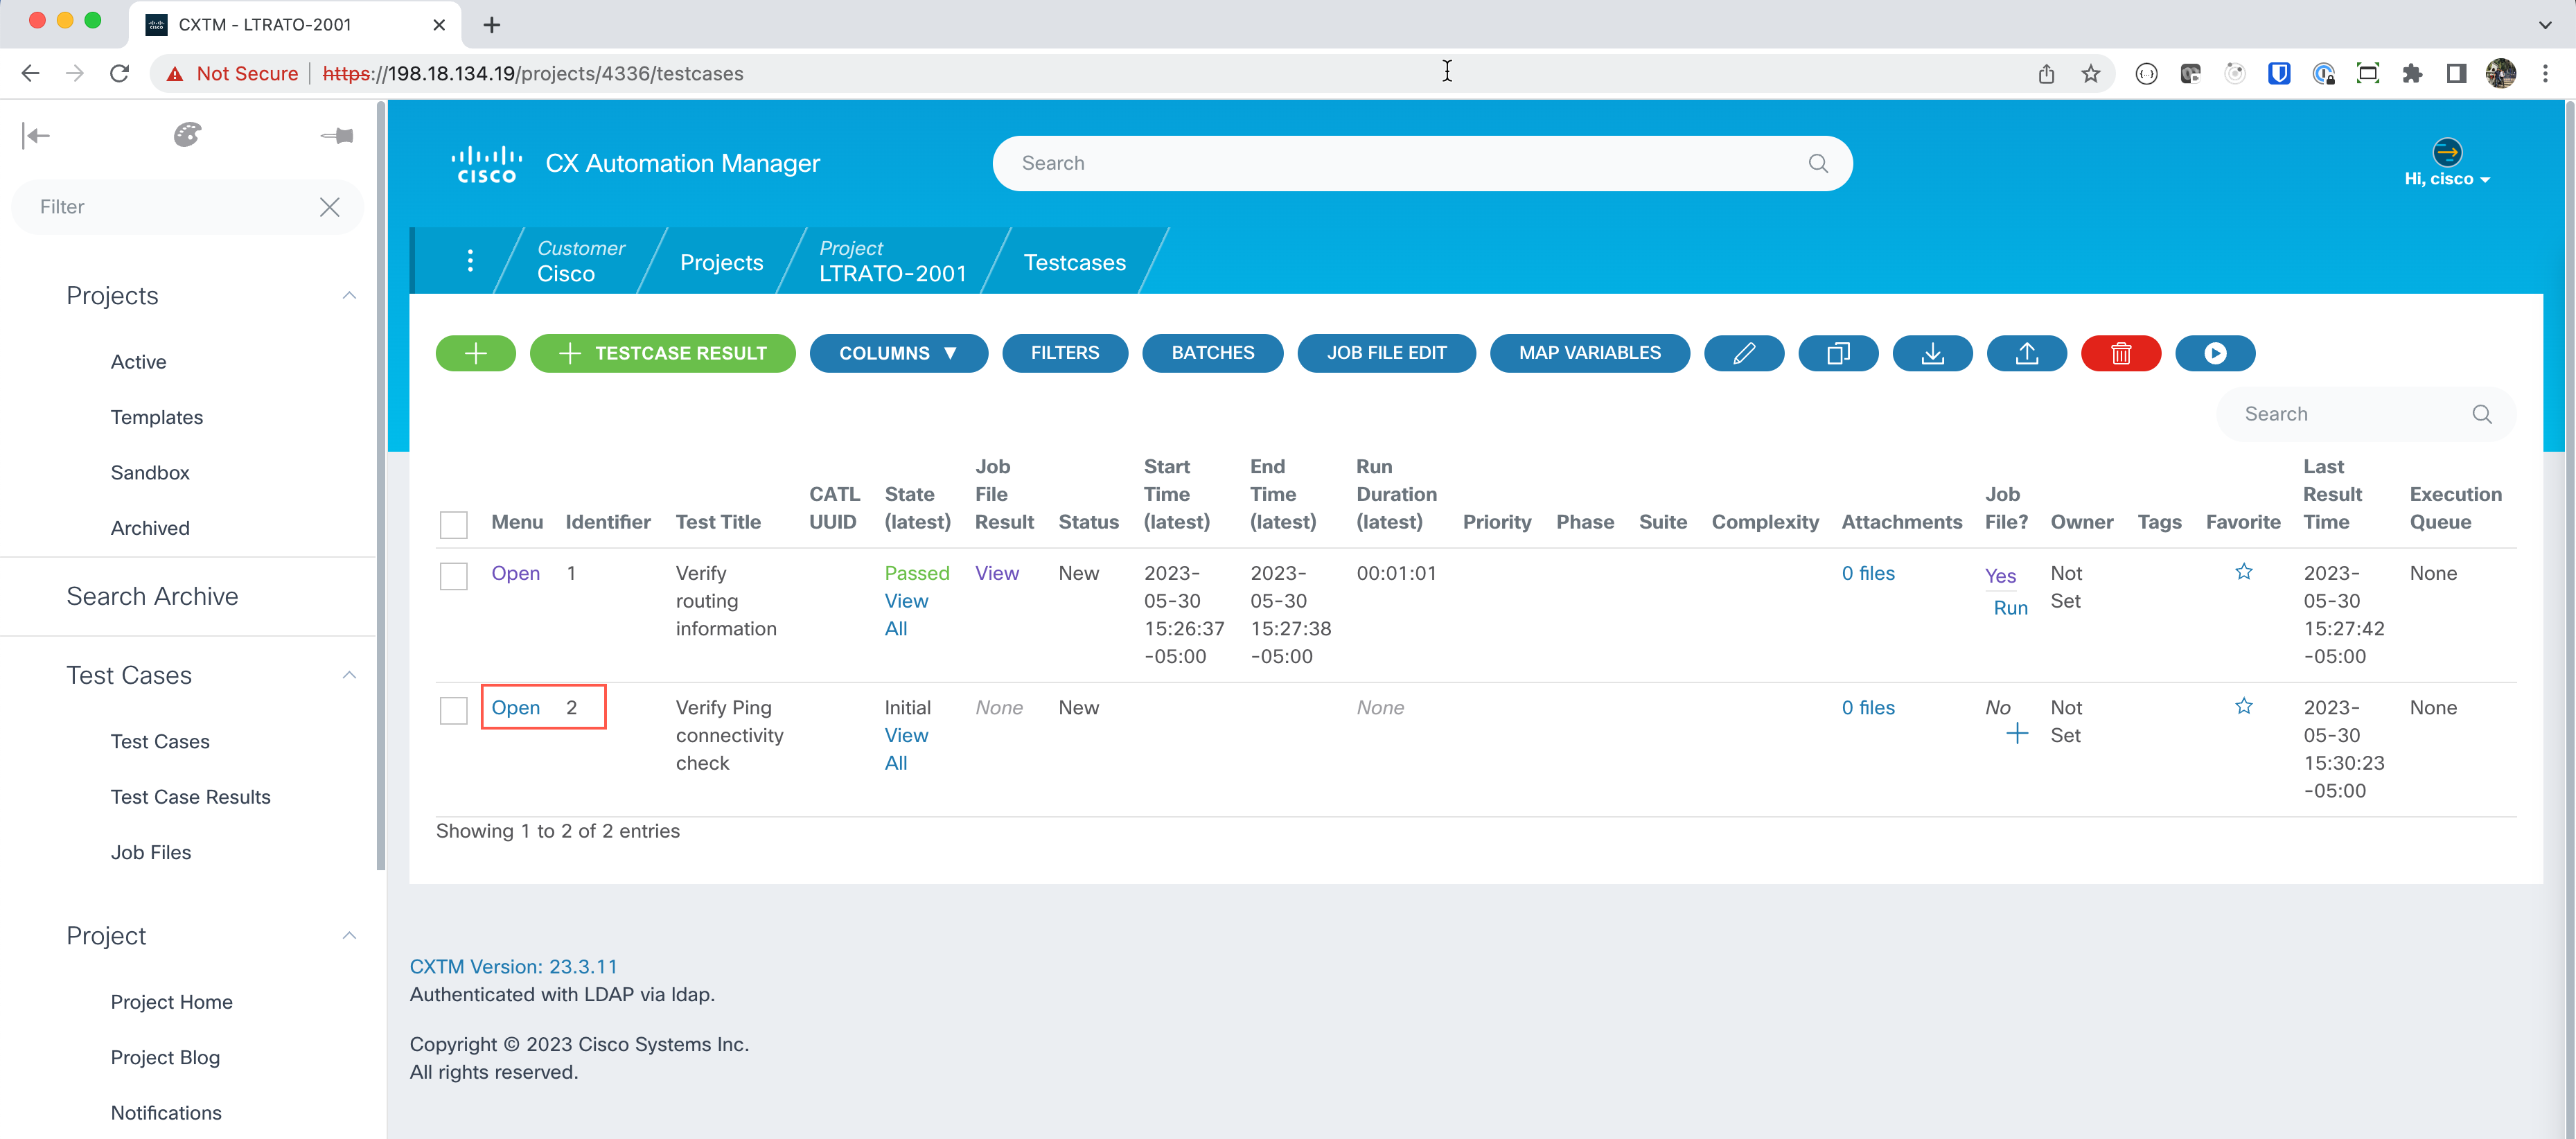The image size is (2576, 1139).
Task: Collapse the sidebar with arrow icon
Action: click(36, 135)
